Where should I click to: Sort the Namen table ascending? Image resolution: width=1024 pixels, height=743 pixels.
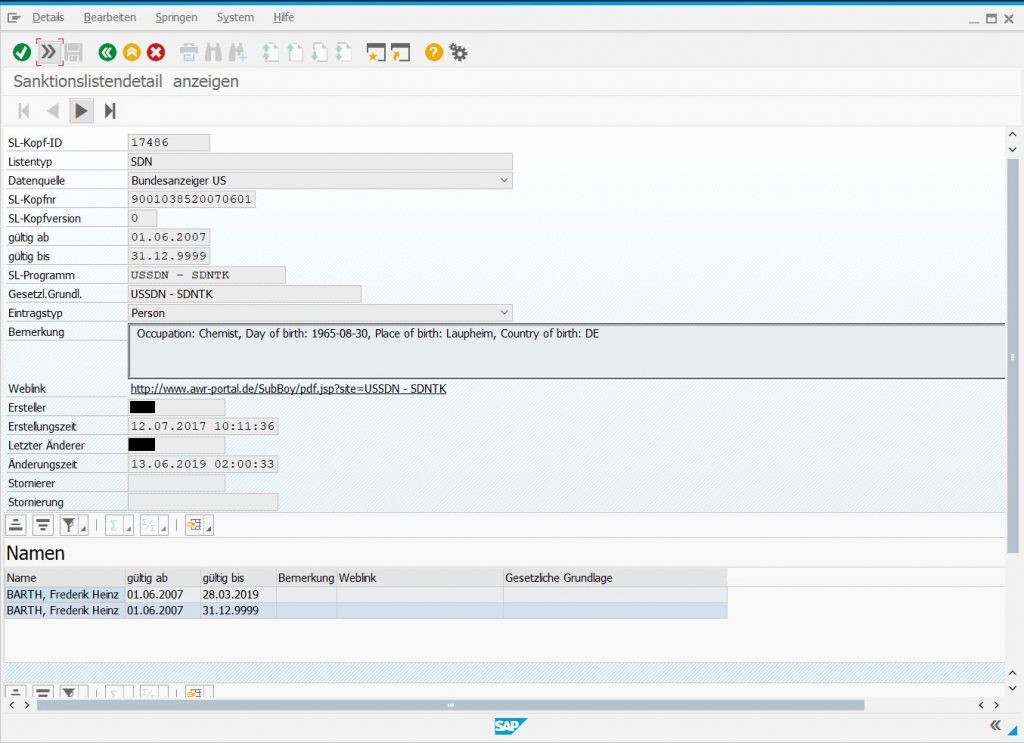[x=15, y=524]
